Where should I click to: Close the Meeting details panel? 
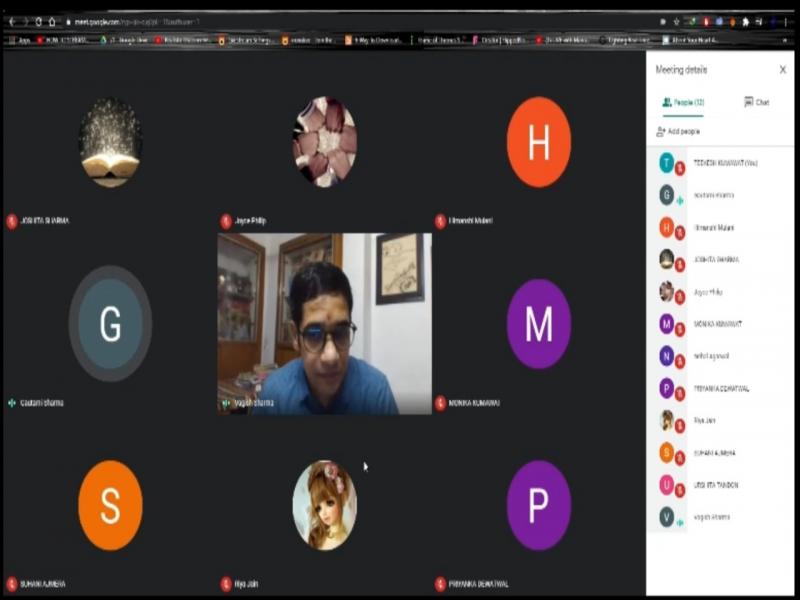tap(782, 70)
